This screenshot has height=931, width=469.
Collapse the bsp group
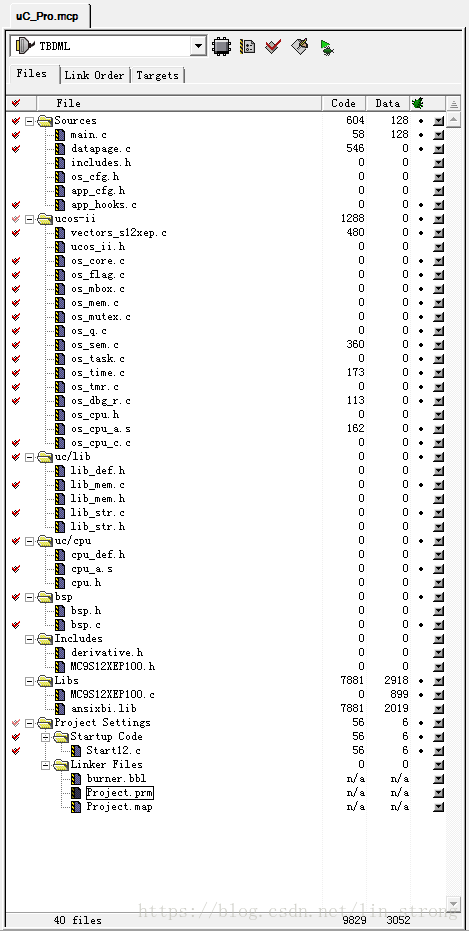coord(29,597)
